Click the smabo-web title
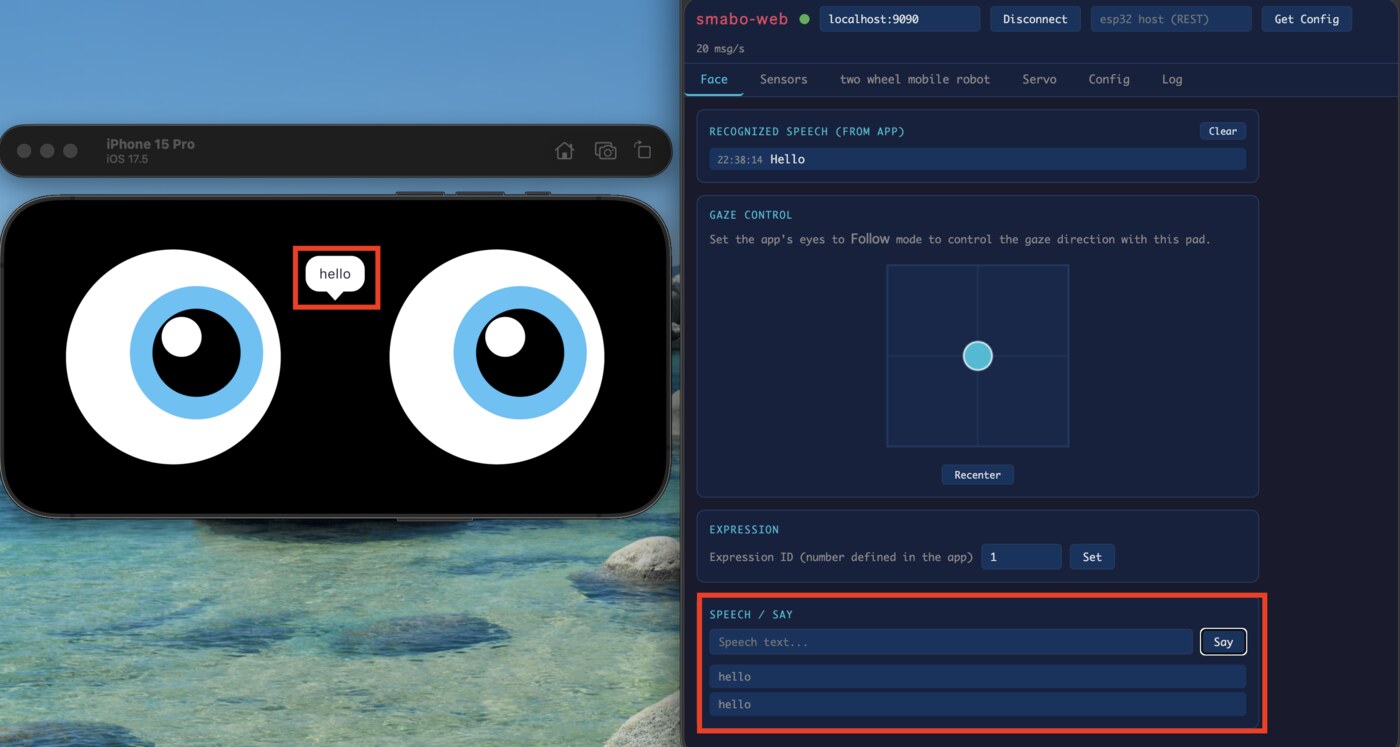The width and height of the screenshot is (1400, 747). point(742,19)
